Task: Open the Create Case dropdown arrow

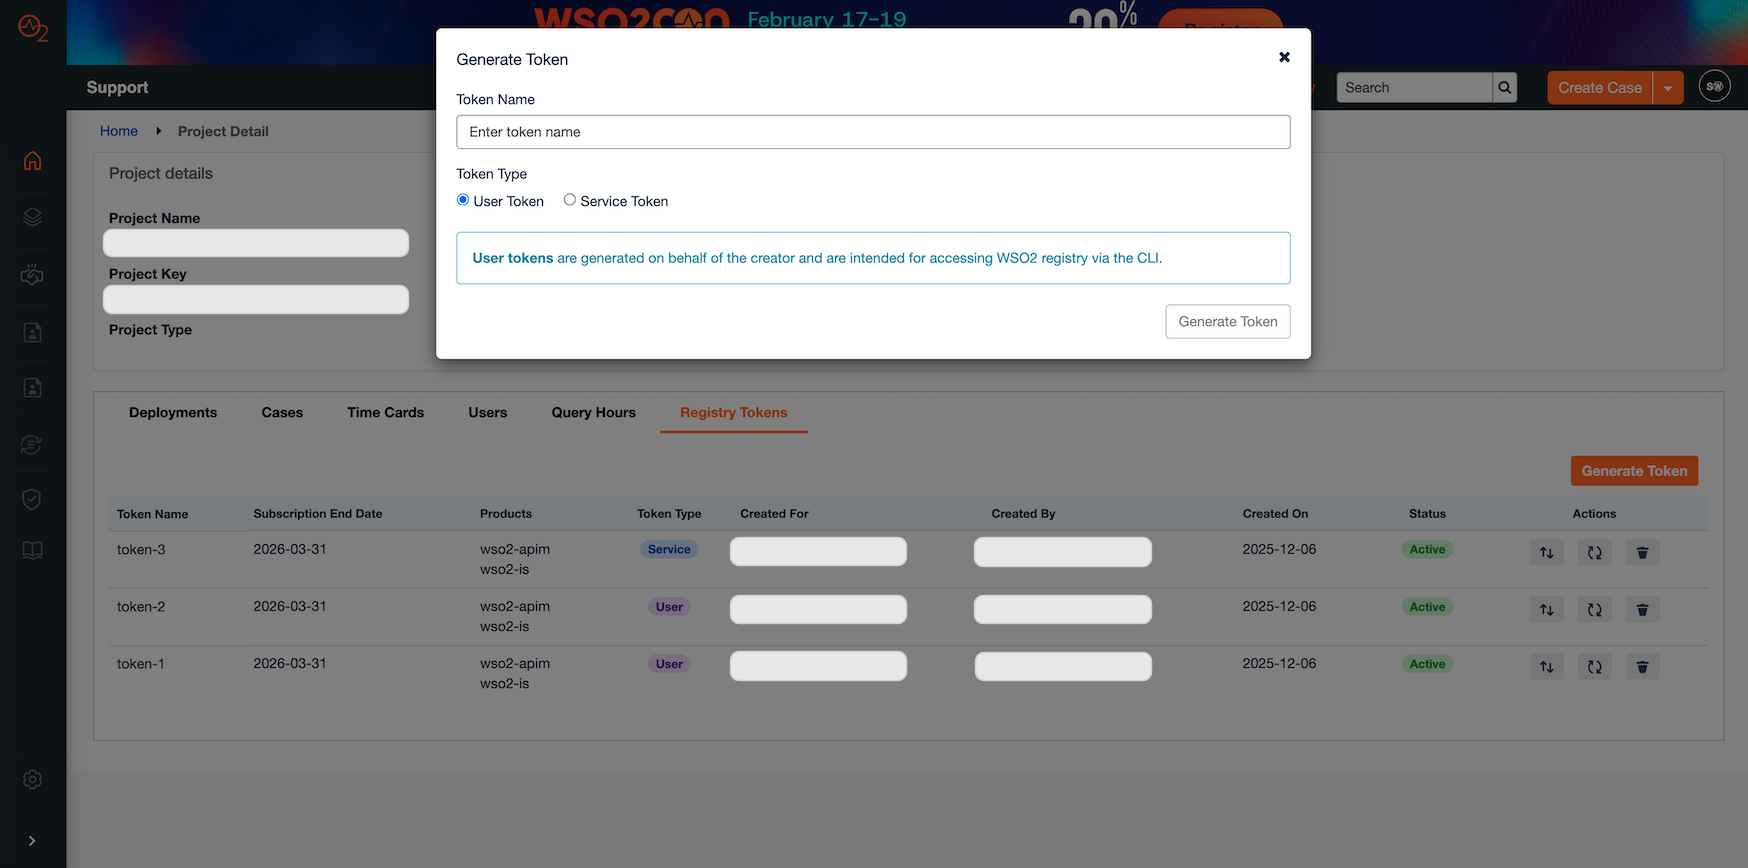Action: coord(1668,88)
